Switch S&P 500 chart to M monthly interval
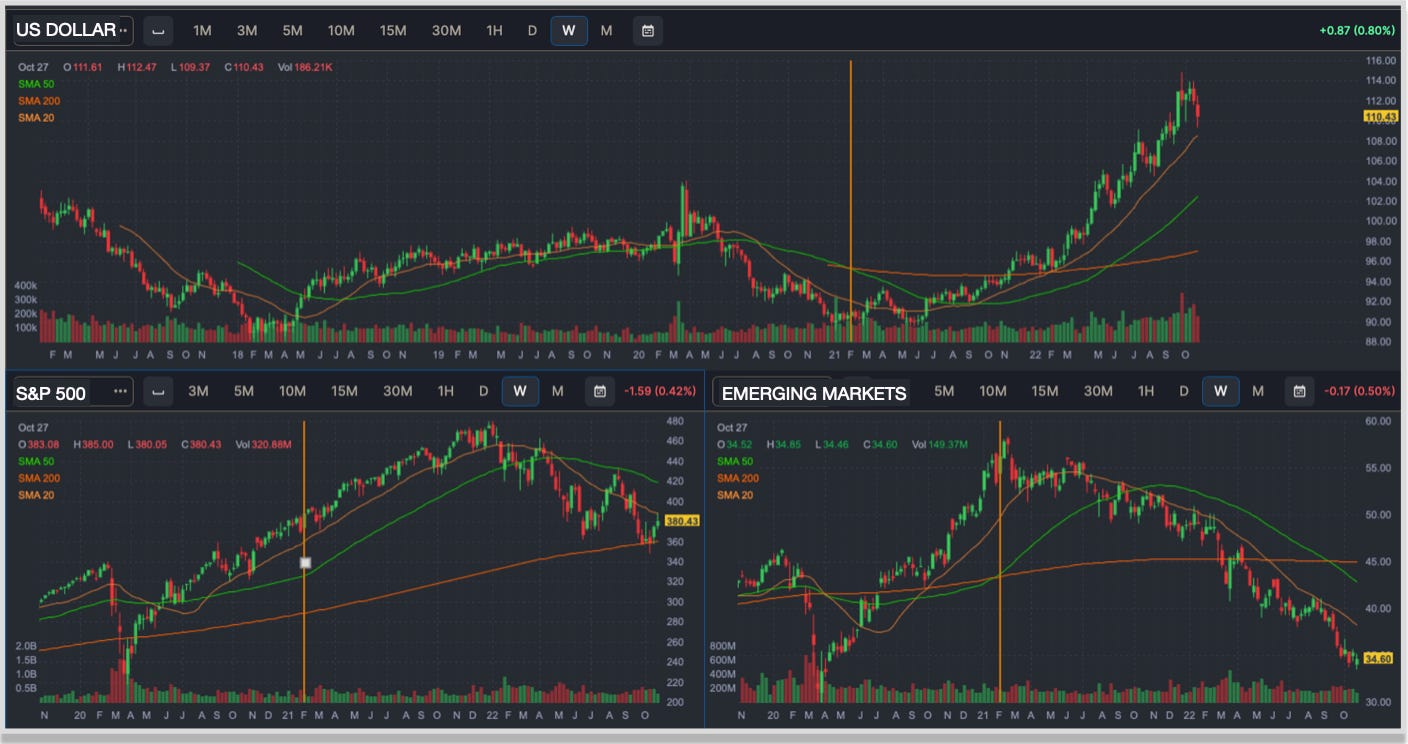1408x744 pixels. click(558, 391)
